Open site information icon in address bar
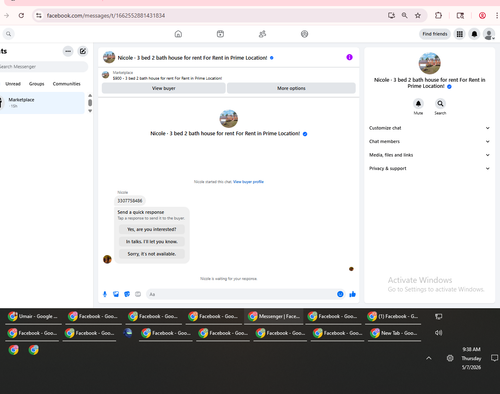This screenshot has height=394, width=500. click(x=39, y=15)
